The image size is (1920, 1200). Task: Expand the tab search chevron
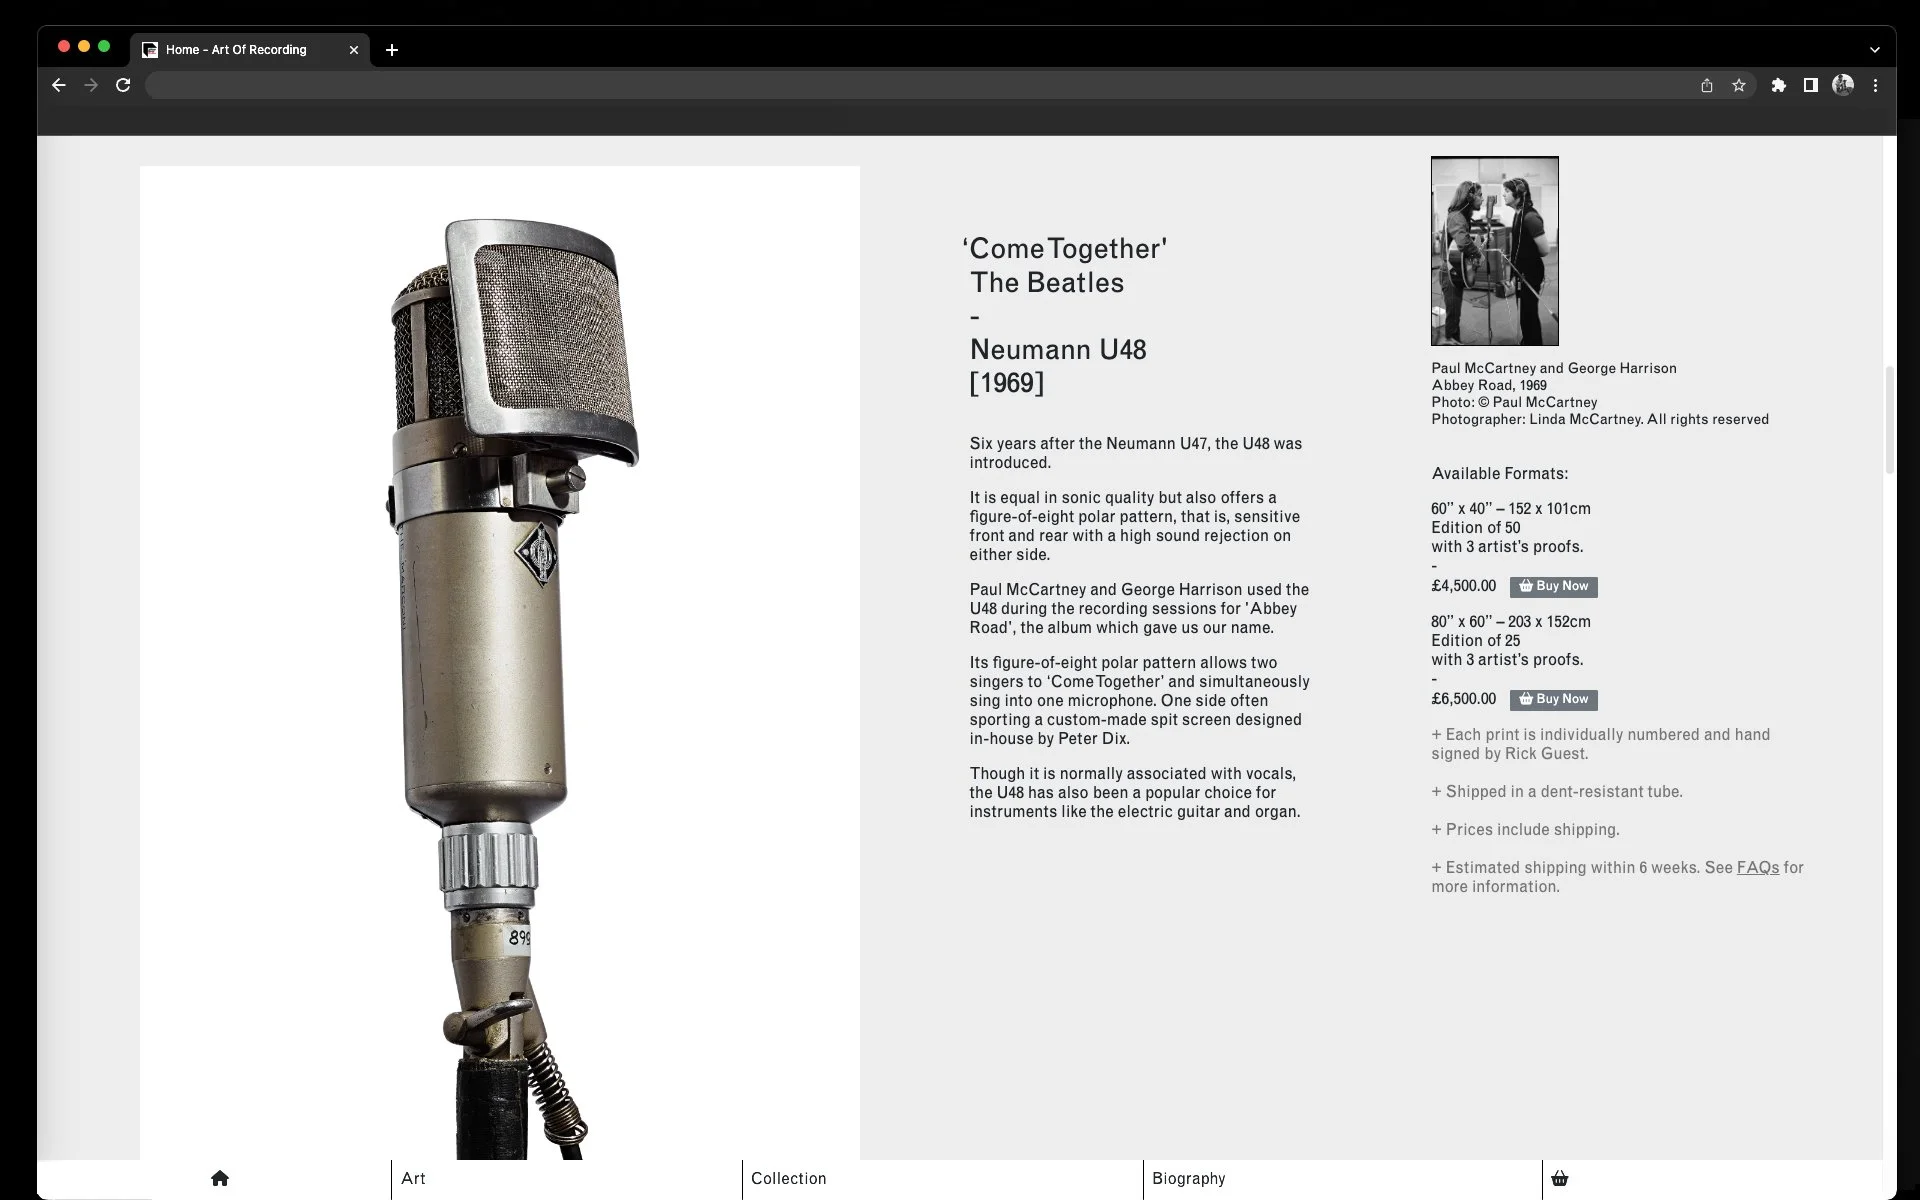pyautogui.click(x=1874, y=49)
